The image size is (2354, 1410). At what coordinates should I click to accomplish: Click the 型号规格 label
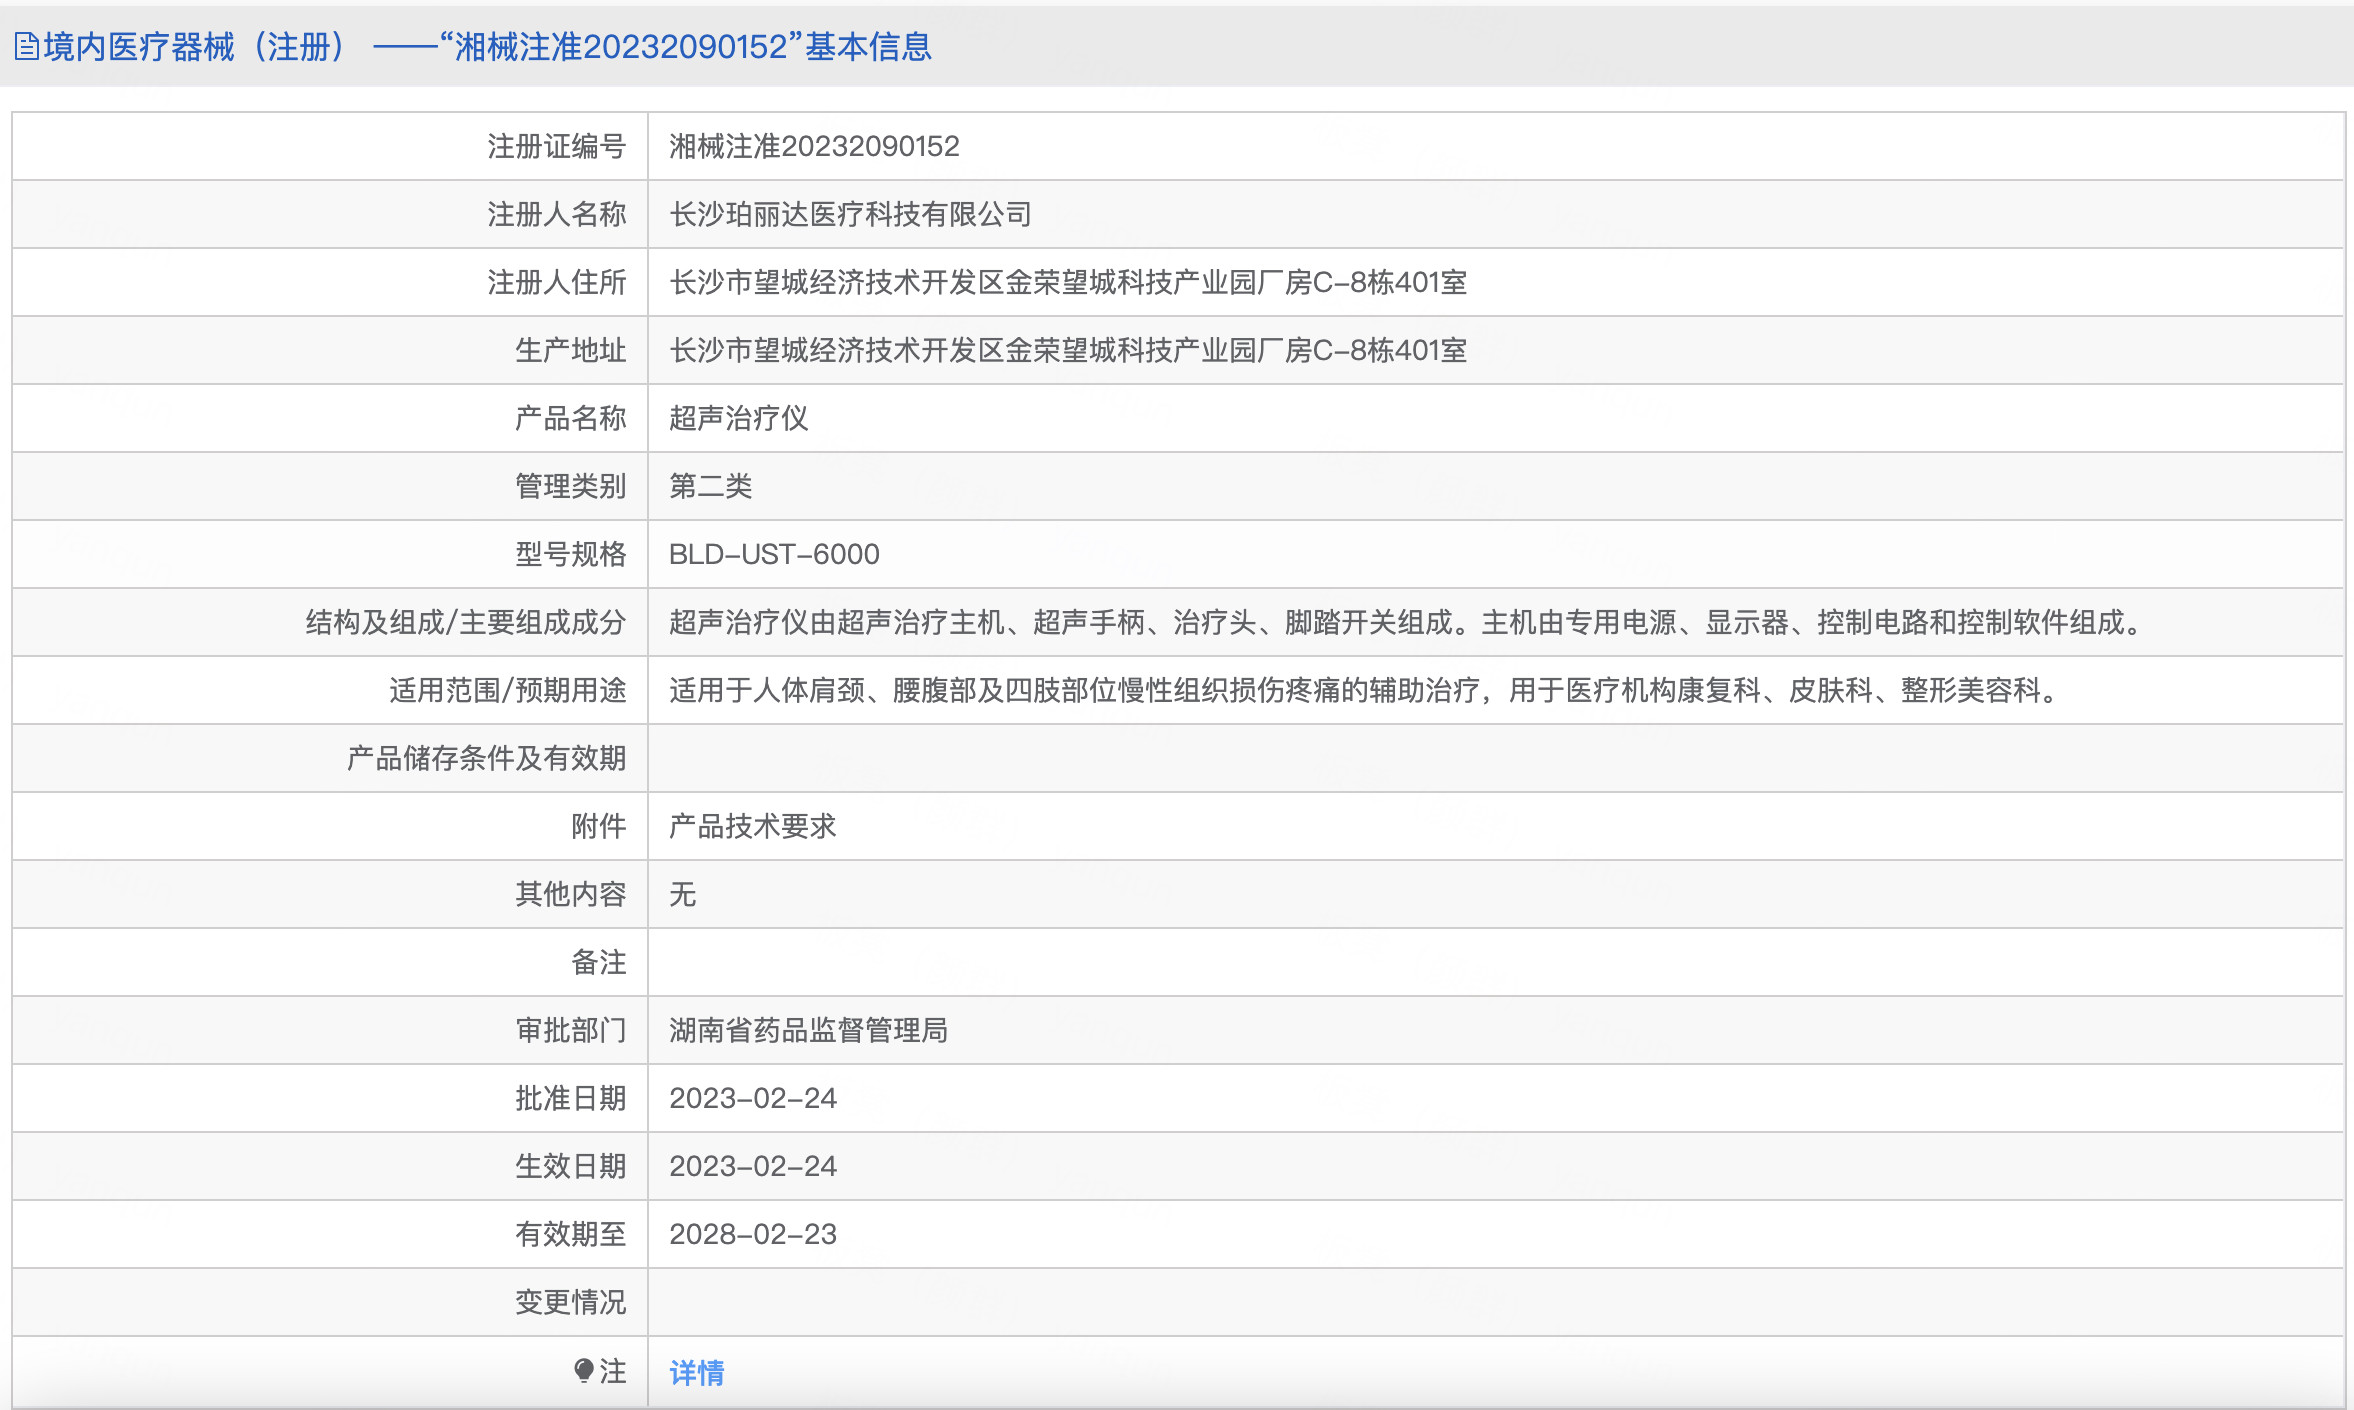point(571,554)
